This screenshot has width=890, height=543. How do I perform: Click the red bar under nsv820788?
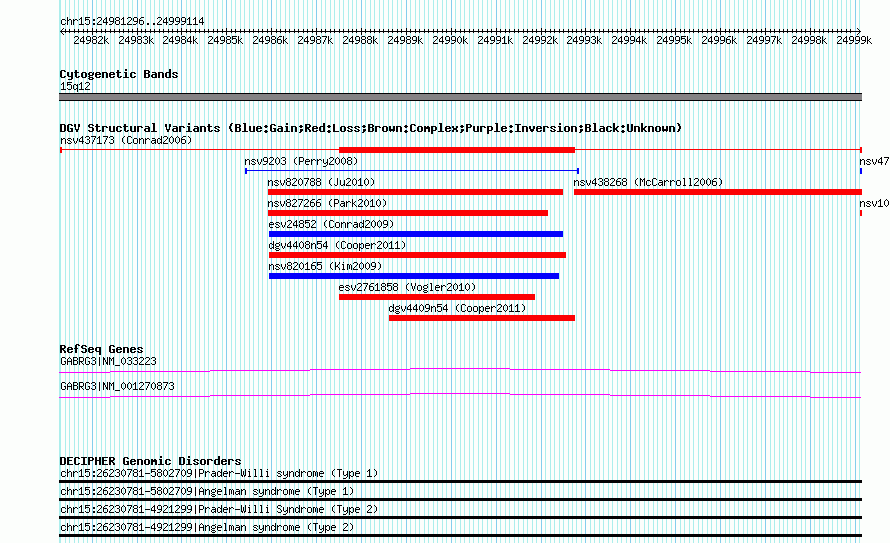(x=415, y=192)
